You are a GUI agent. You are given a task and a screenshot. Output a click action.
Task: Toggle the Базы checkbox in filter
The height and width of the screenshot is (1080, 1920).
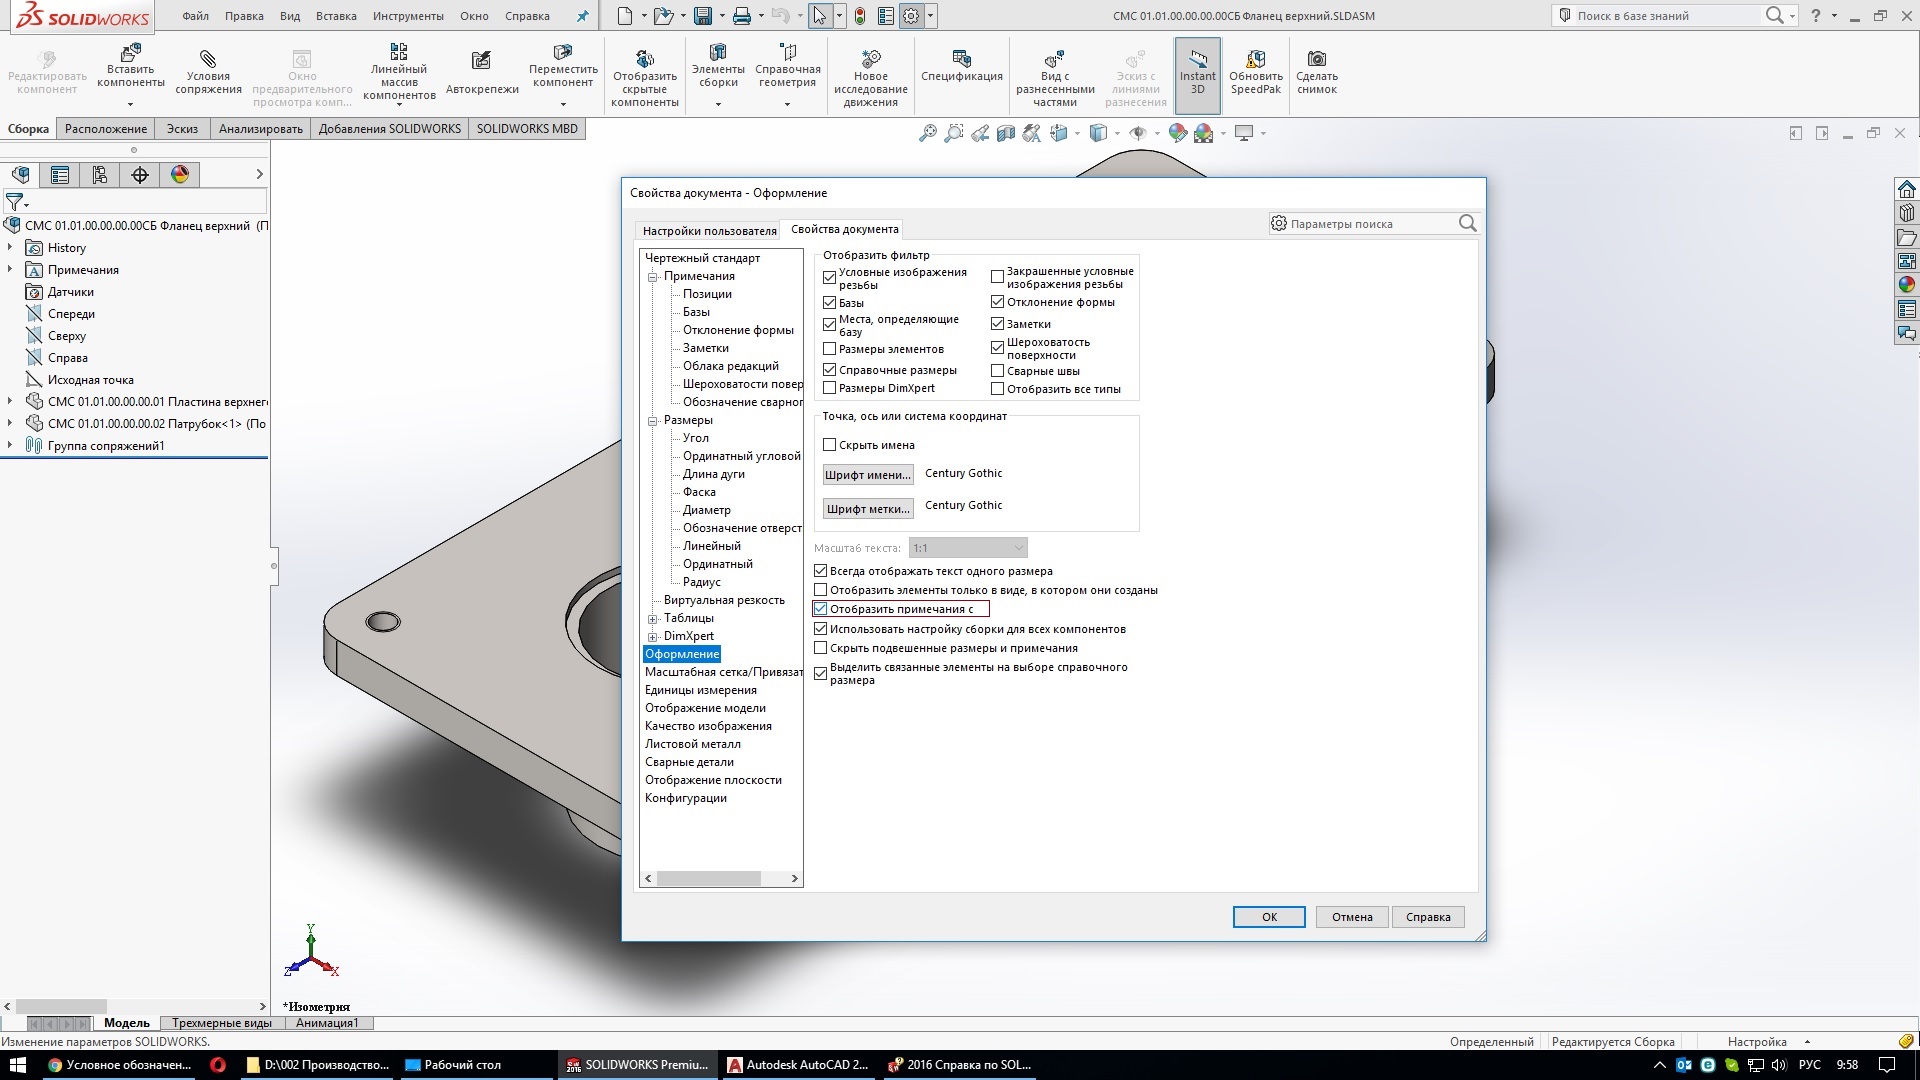pyautogui.click(x=829, y=302)
